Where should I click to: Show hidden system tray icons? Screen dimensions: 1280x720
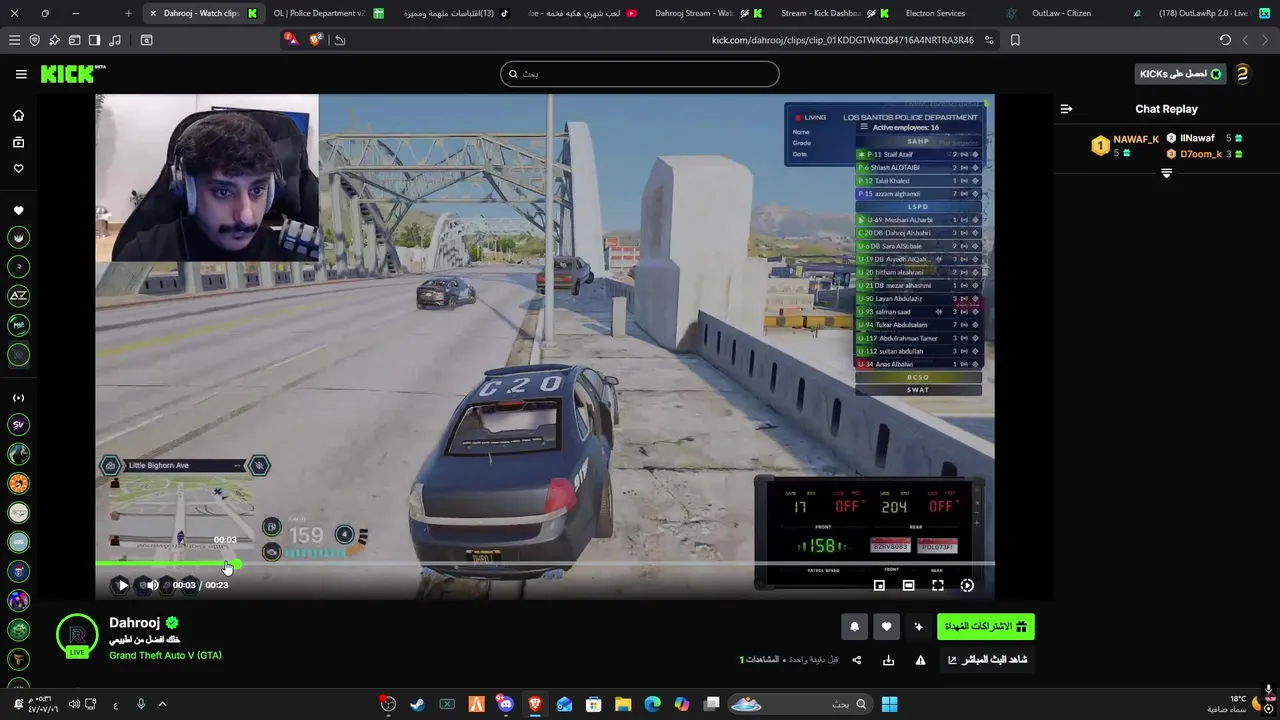tap(163, 704)
